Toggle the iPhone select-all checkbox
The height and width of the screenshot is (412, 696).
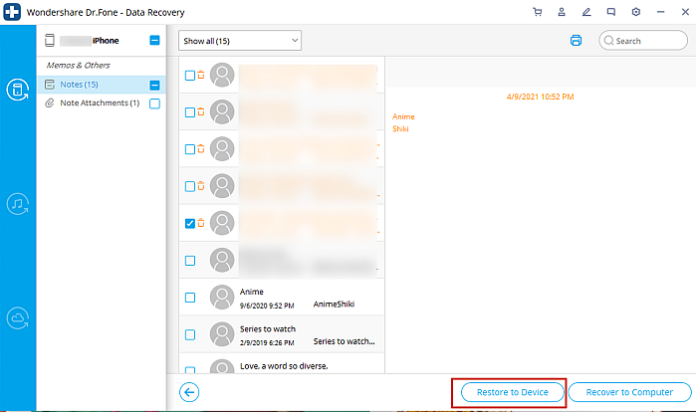[x=154, y=40]
